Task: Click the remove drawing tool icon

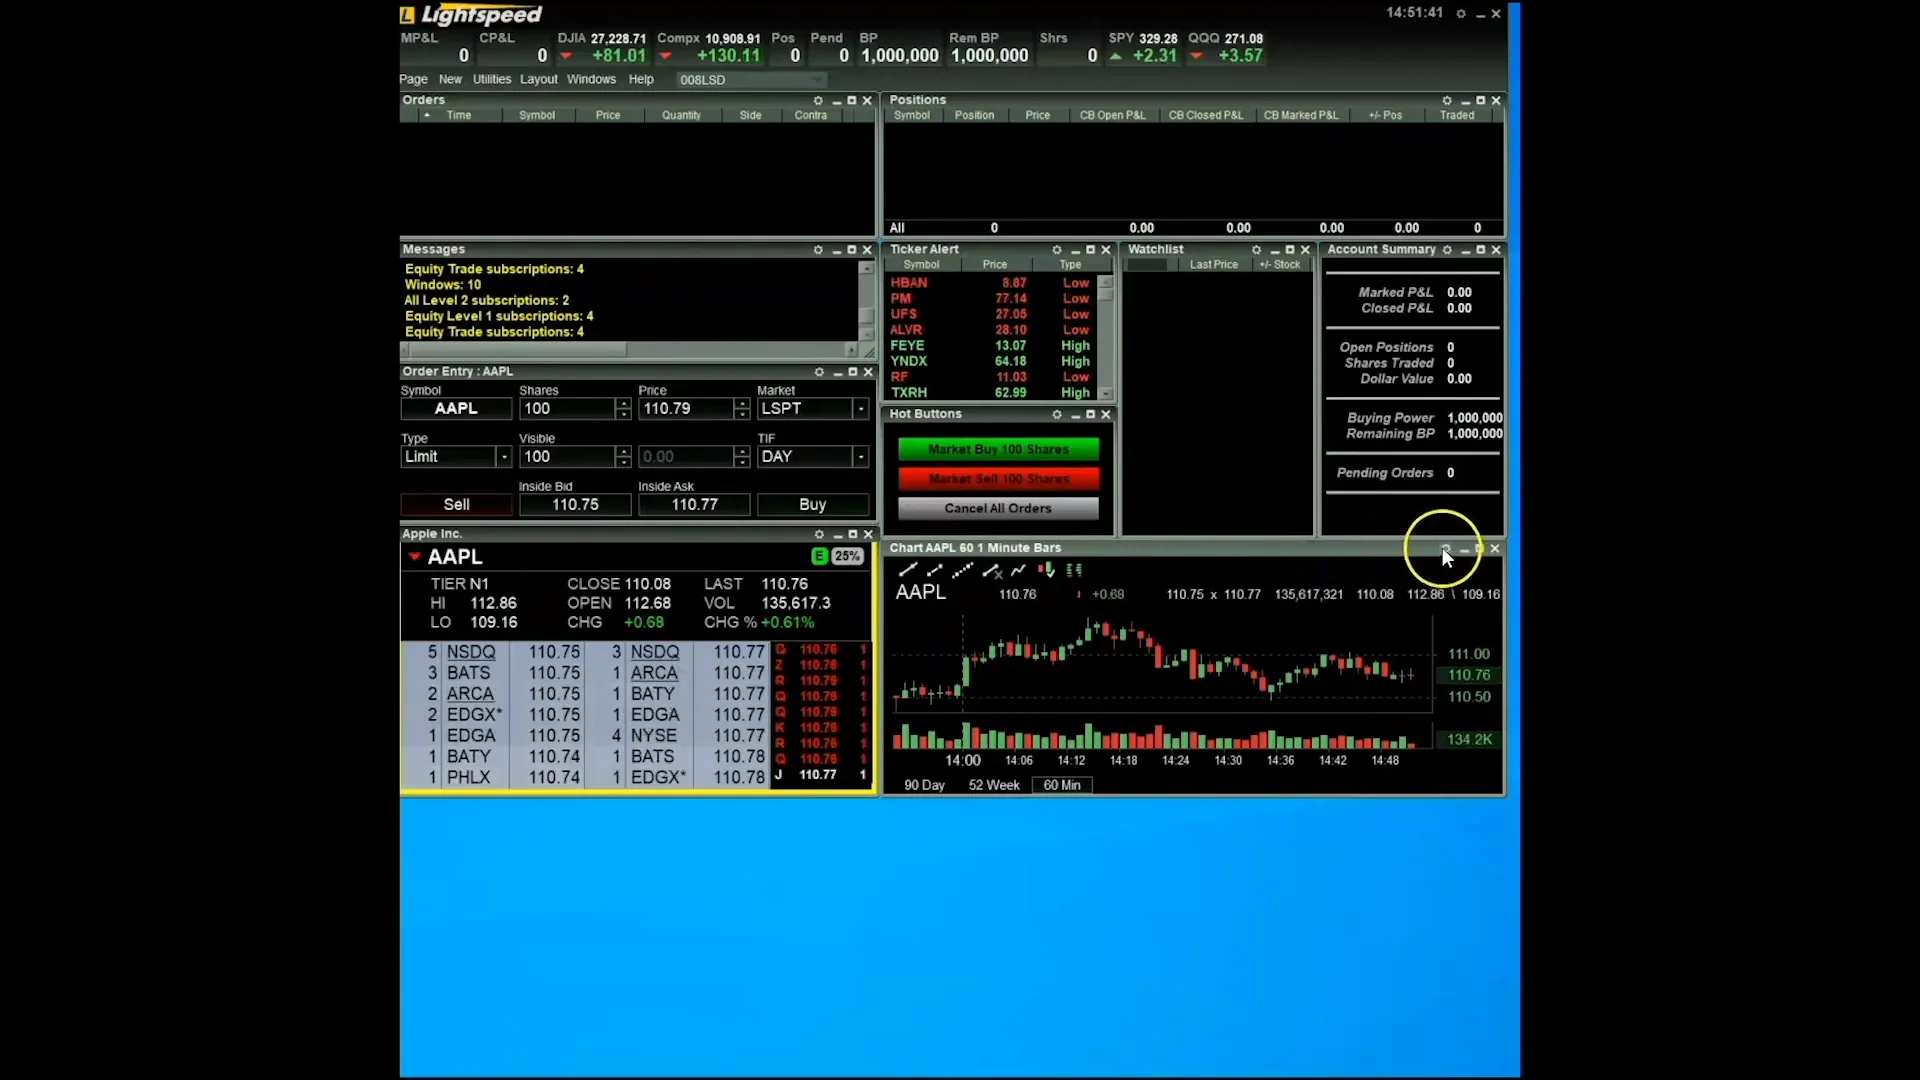Action: 995,571
